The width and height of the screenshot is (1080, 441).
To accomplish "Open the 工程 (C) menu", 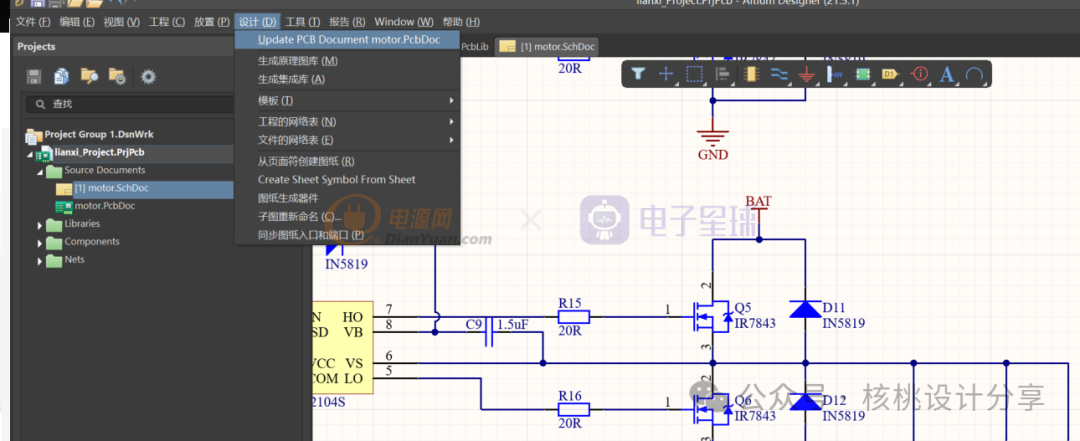I will [x=167, y=21].
